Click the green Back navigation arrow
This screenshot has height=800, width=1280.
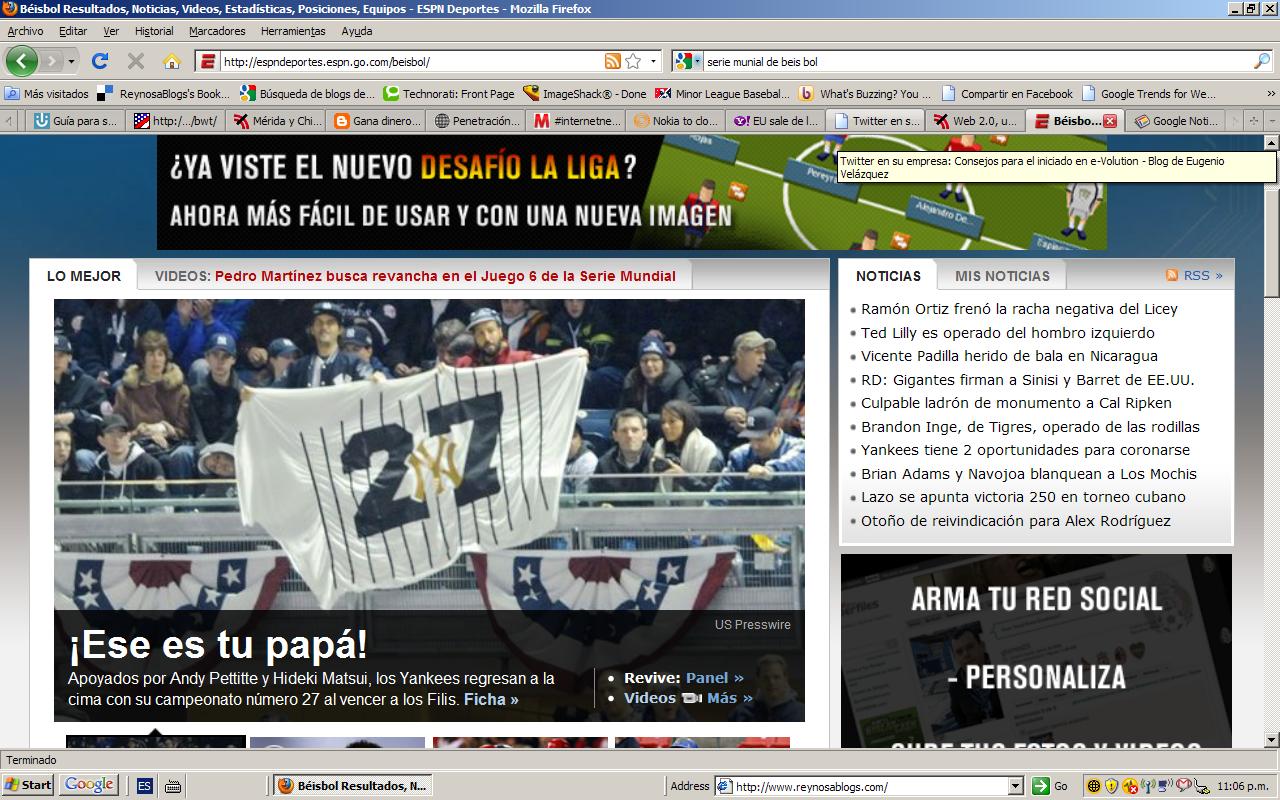(x=21, y=61)
